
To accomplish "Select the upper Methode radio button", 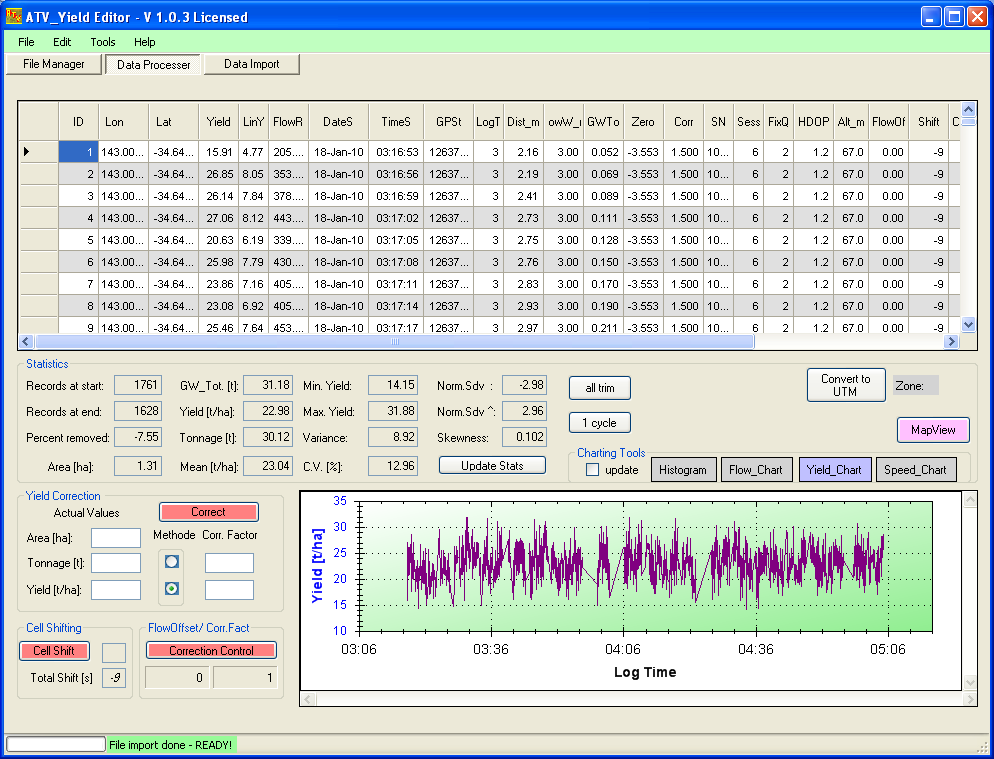I will [x=171, y=562].
